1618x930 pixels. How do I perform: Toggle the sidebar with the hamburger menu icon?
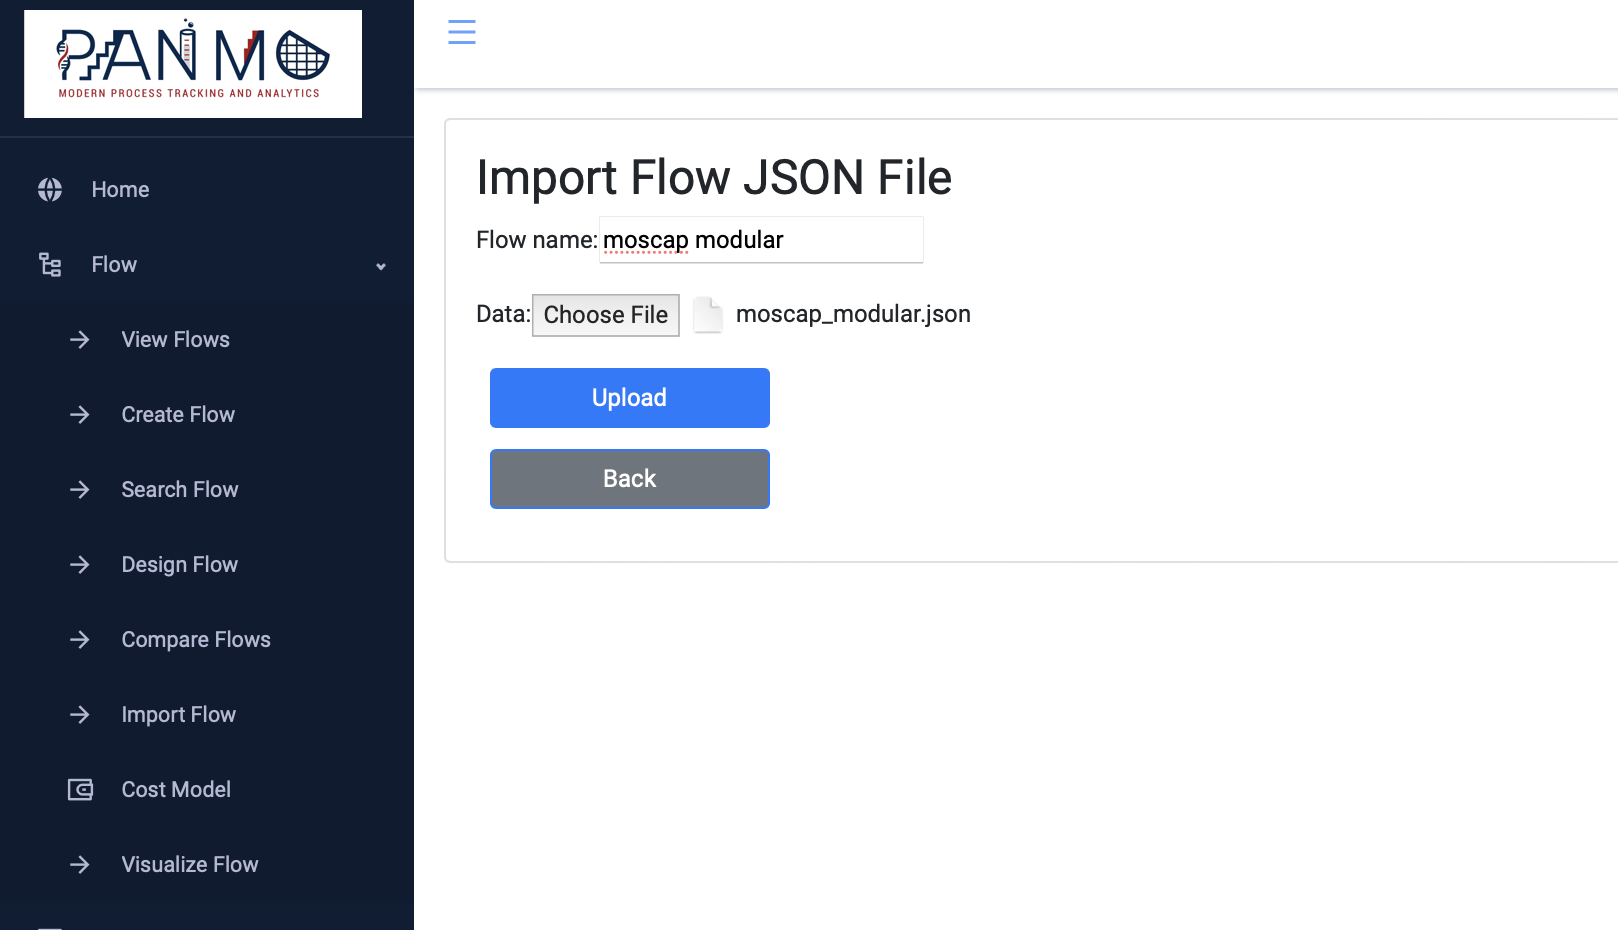462,32
